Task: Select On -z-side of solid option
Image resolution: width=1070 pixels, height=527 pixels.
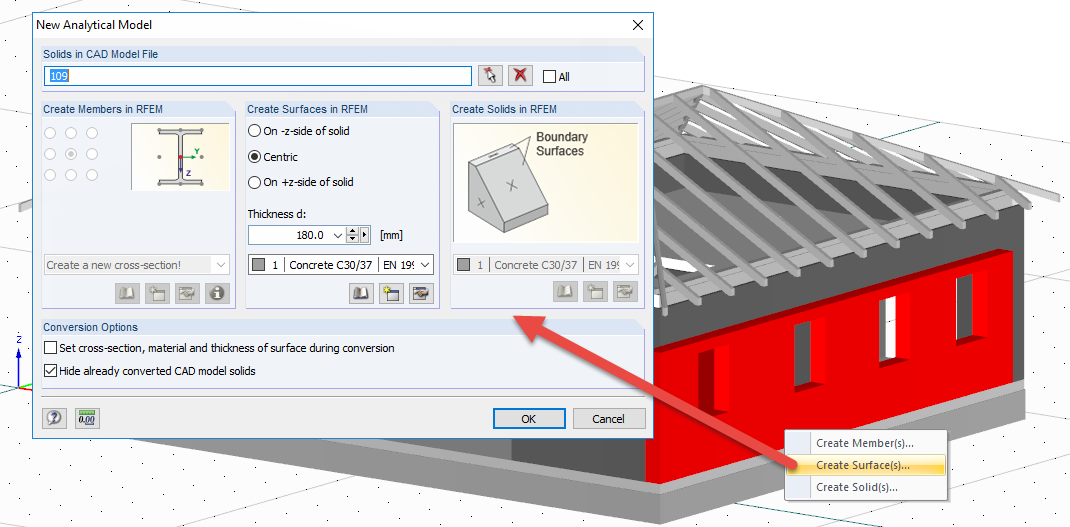Action: (254, 130)
